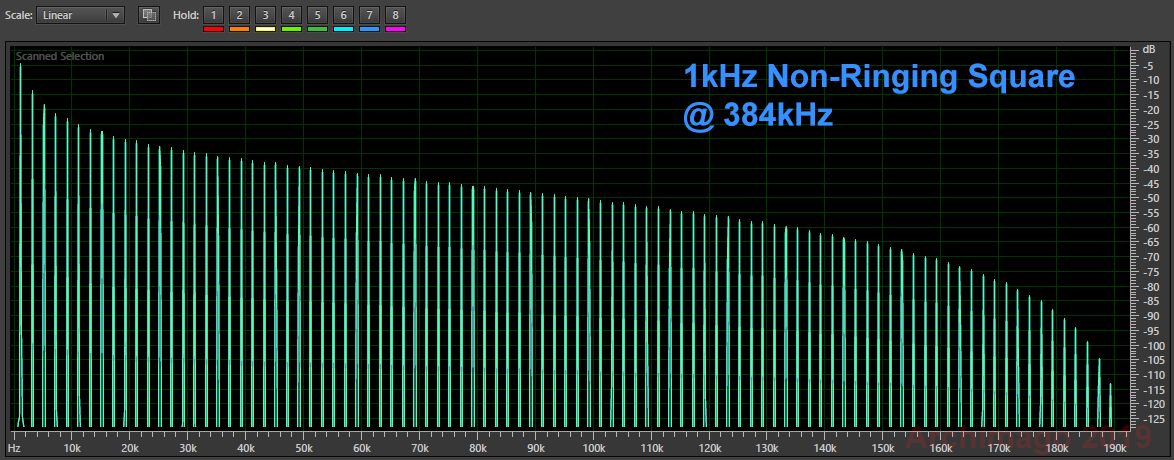This screenshot has width=1174, height=460.
Task: Click the 50k frequency axis label
Action: (x=304, y=448)
